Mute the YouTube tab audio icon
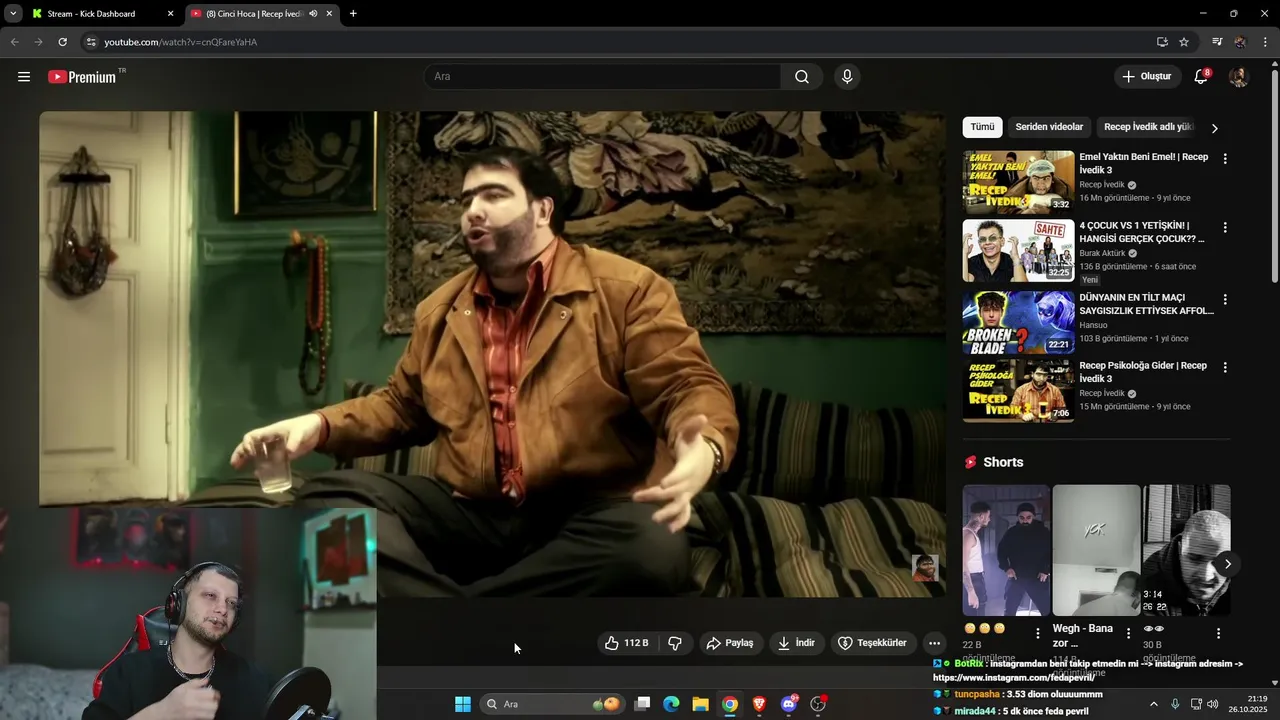Screen dimensions: 1280x720 [313, 14]
